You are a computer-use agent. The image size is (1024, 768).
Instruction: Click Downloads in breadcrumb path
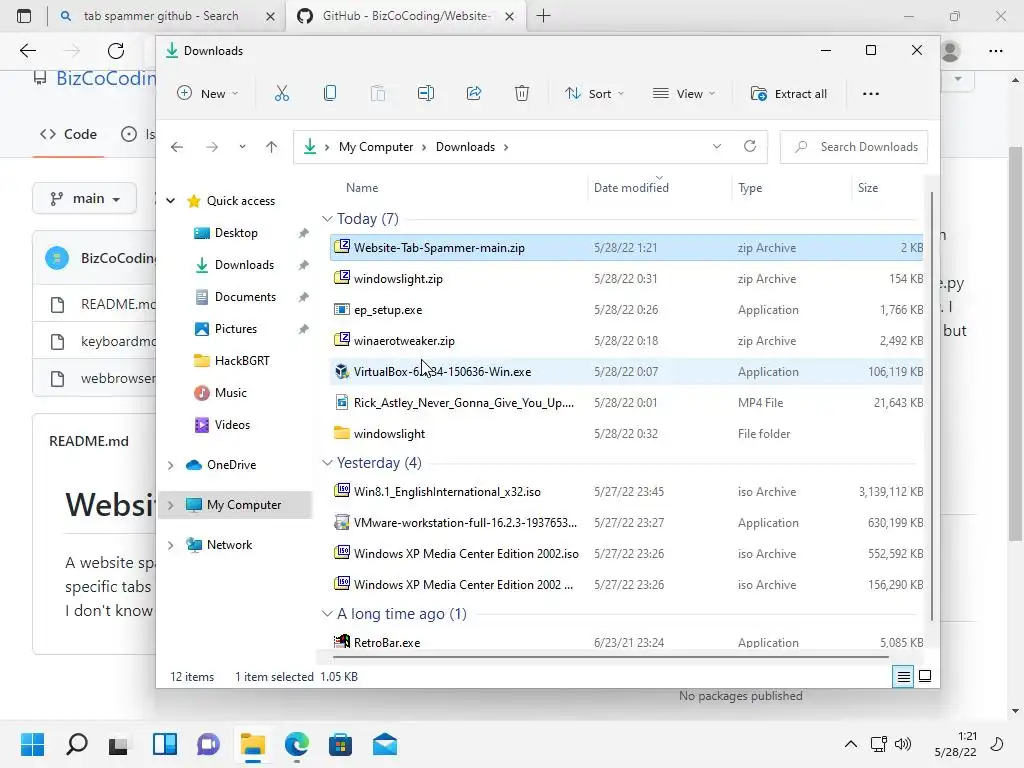pos(465,147)
